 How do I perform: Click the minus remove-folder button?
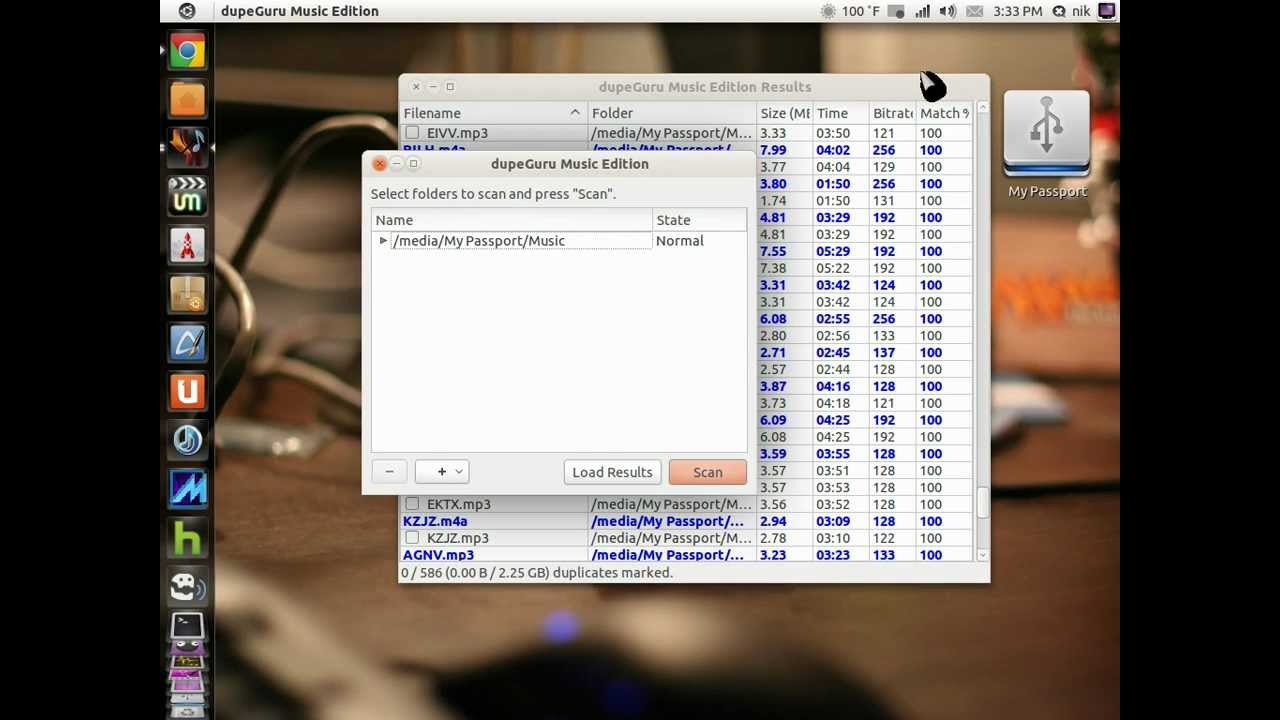tap(389, 472)
